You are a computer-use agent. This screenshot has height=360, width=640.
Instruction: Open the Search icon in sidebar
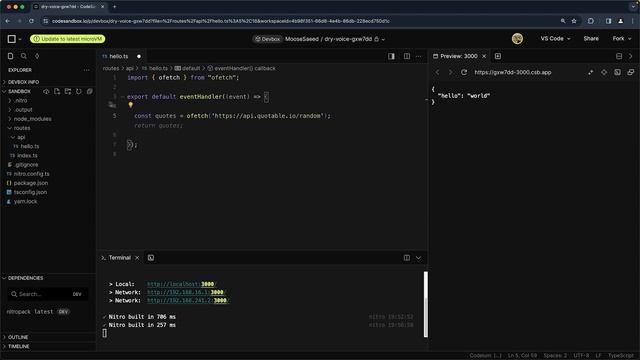click(24, 56)
